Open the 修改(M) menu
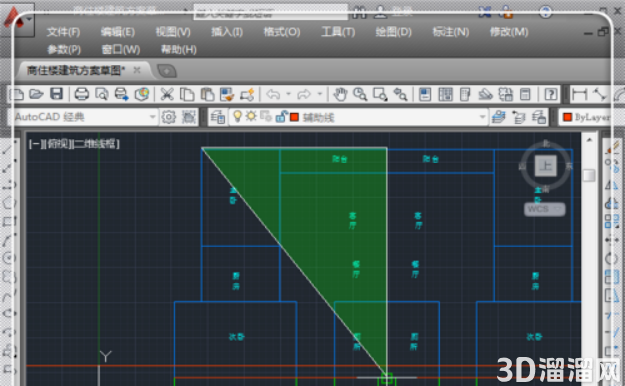625x386 pixels. pos(509,32)
